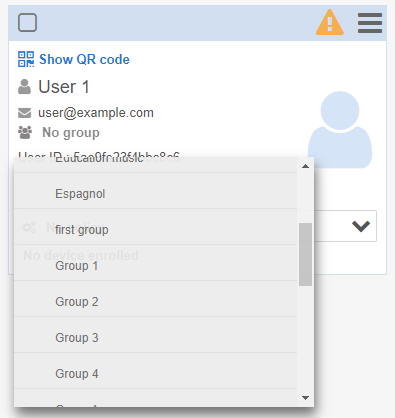Image resolution: width=395 pixels, height=418 pixels.
Task: Open the Show QR code link
Action: tap(84, 59)
